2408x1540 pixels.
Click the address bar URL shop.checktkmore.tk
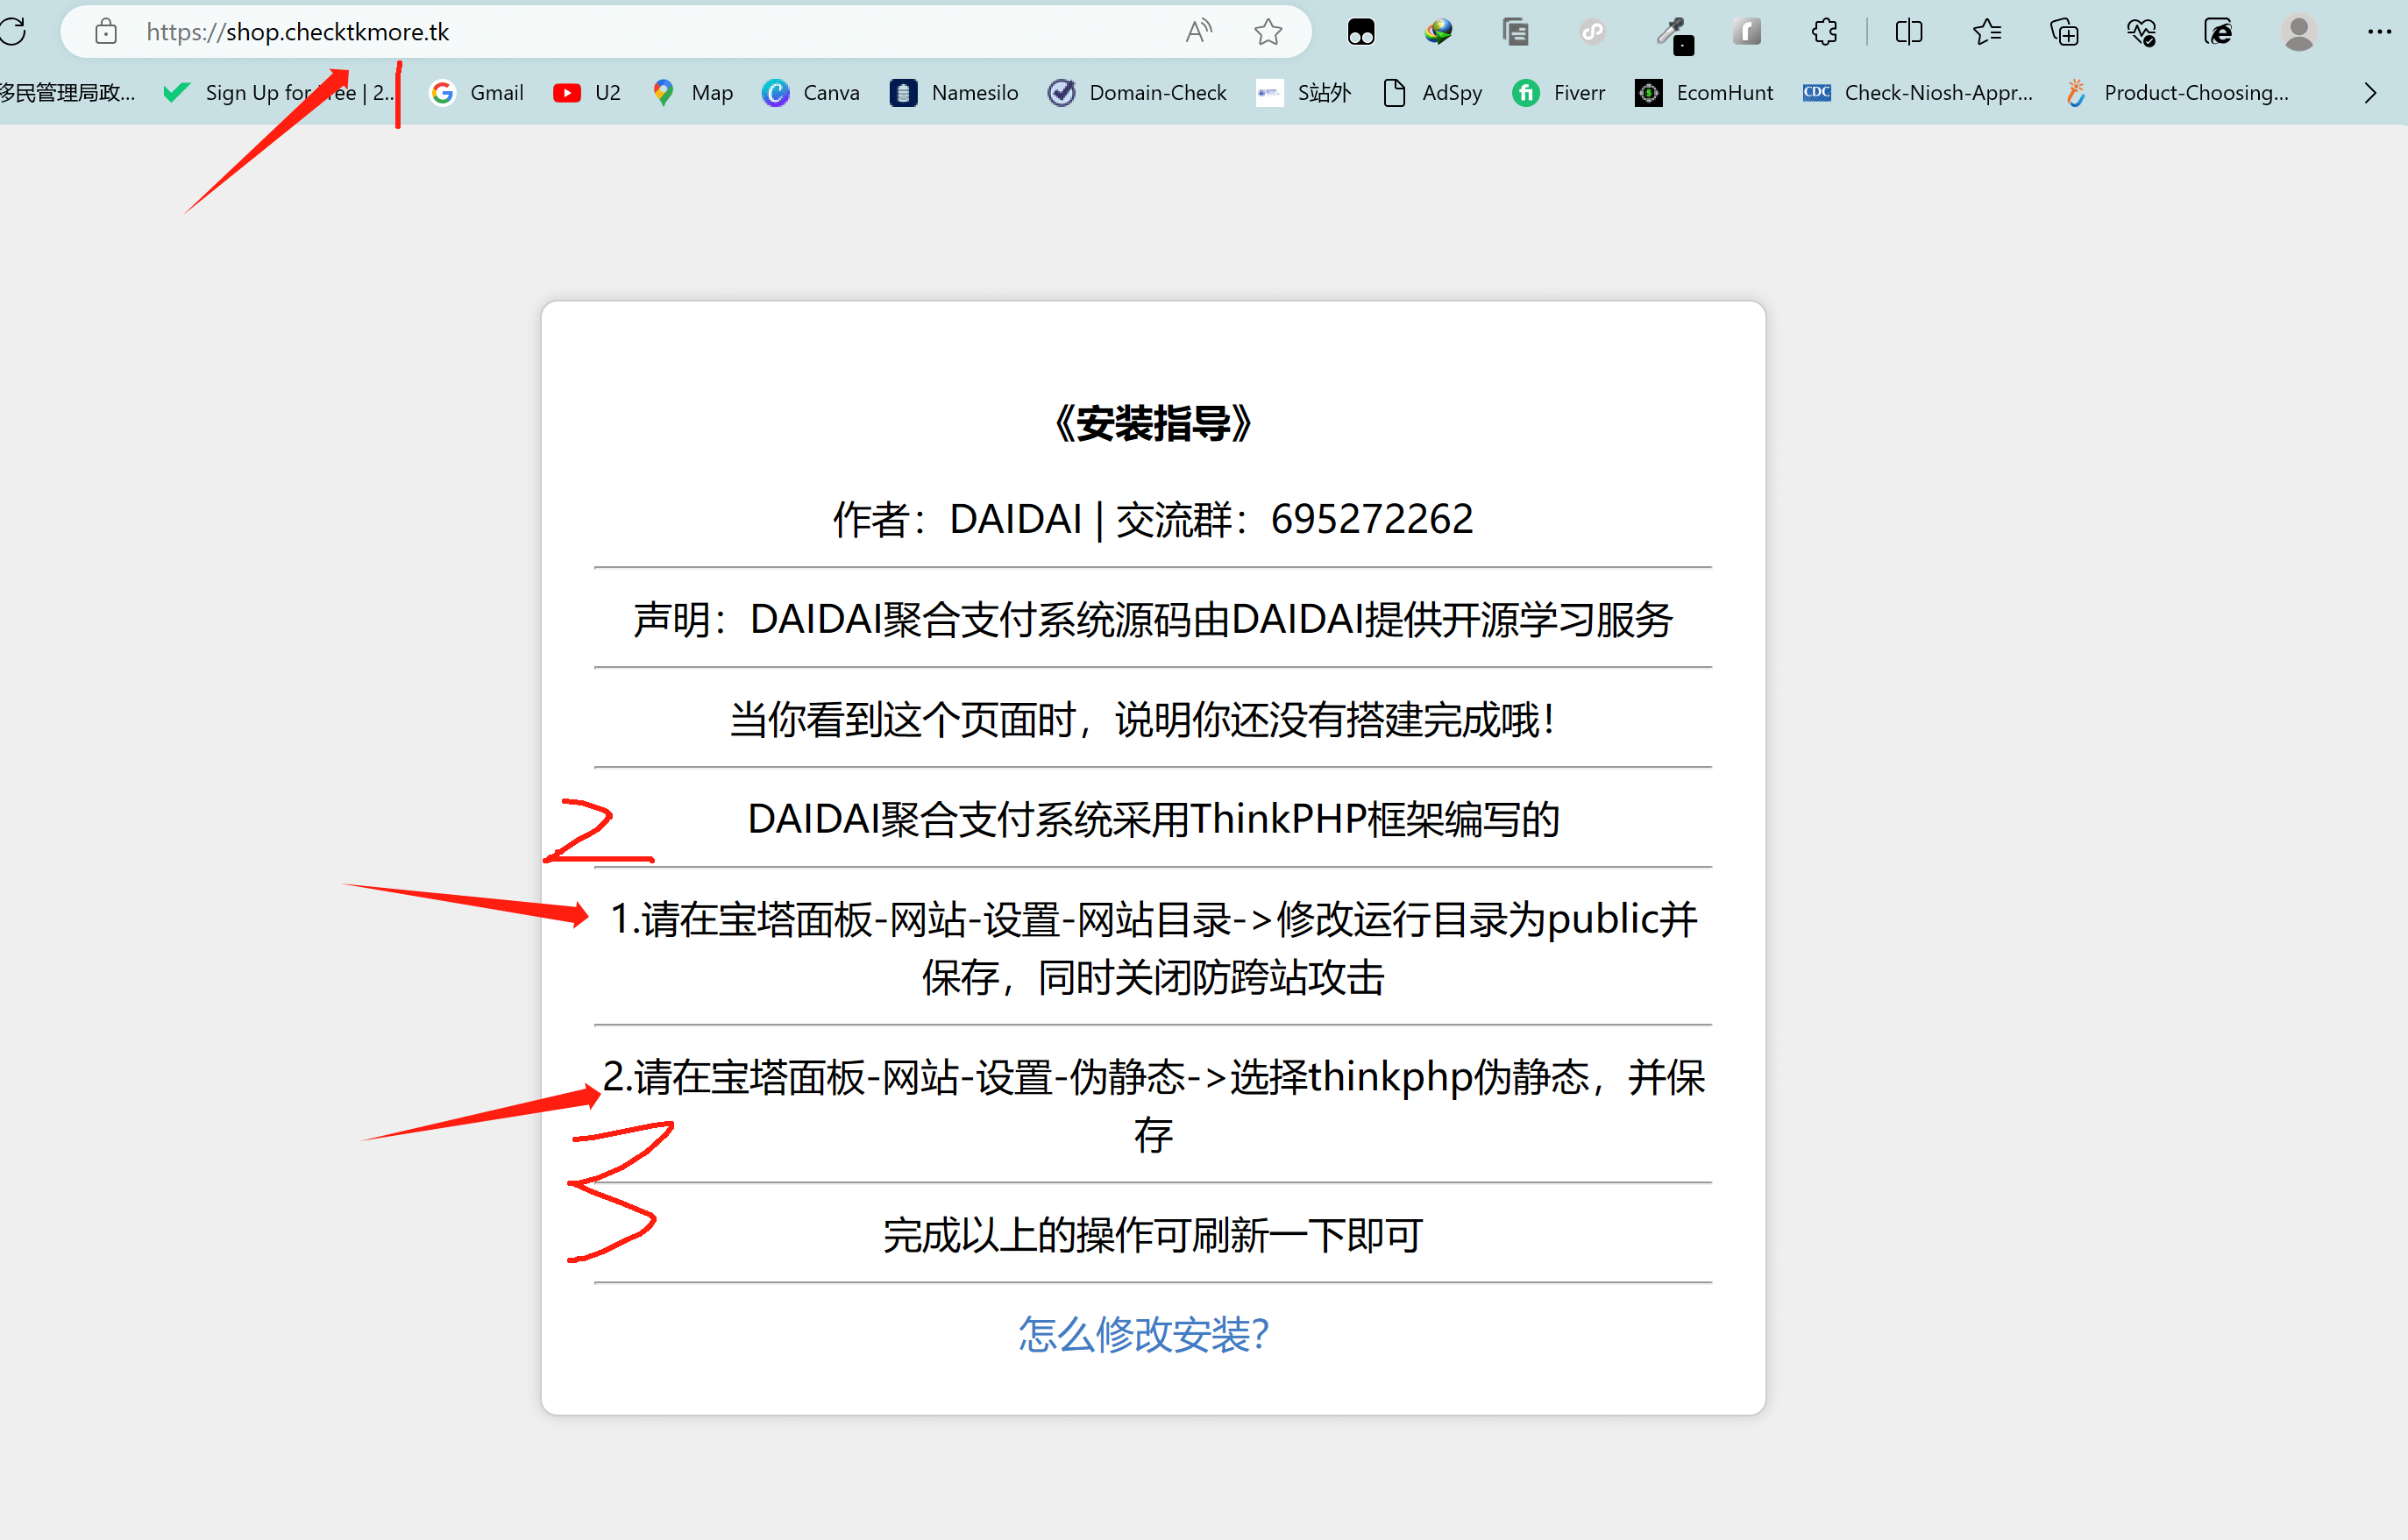(297, 32)
